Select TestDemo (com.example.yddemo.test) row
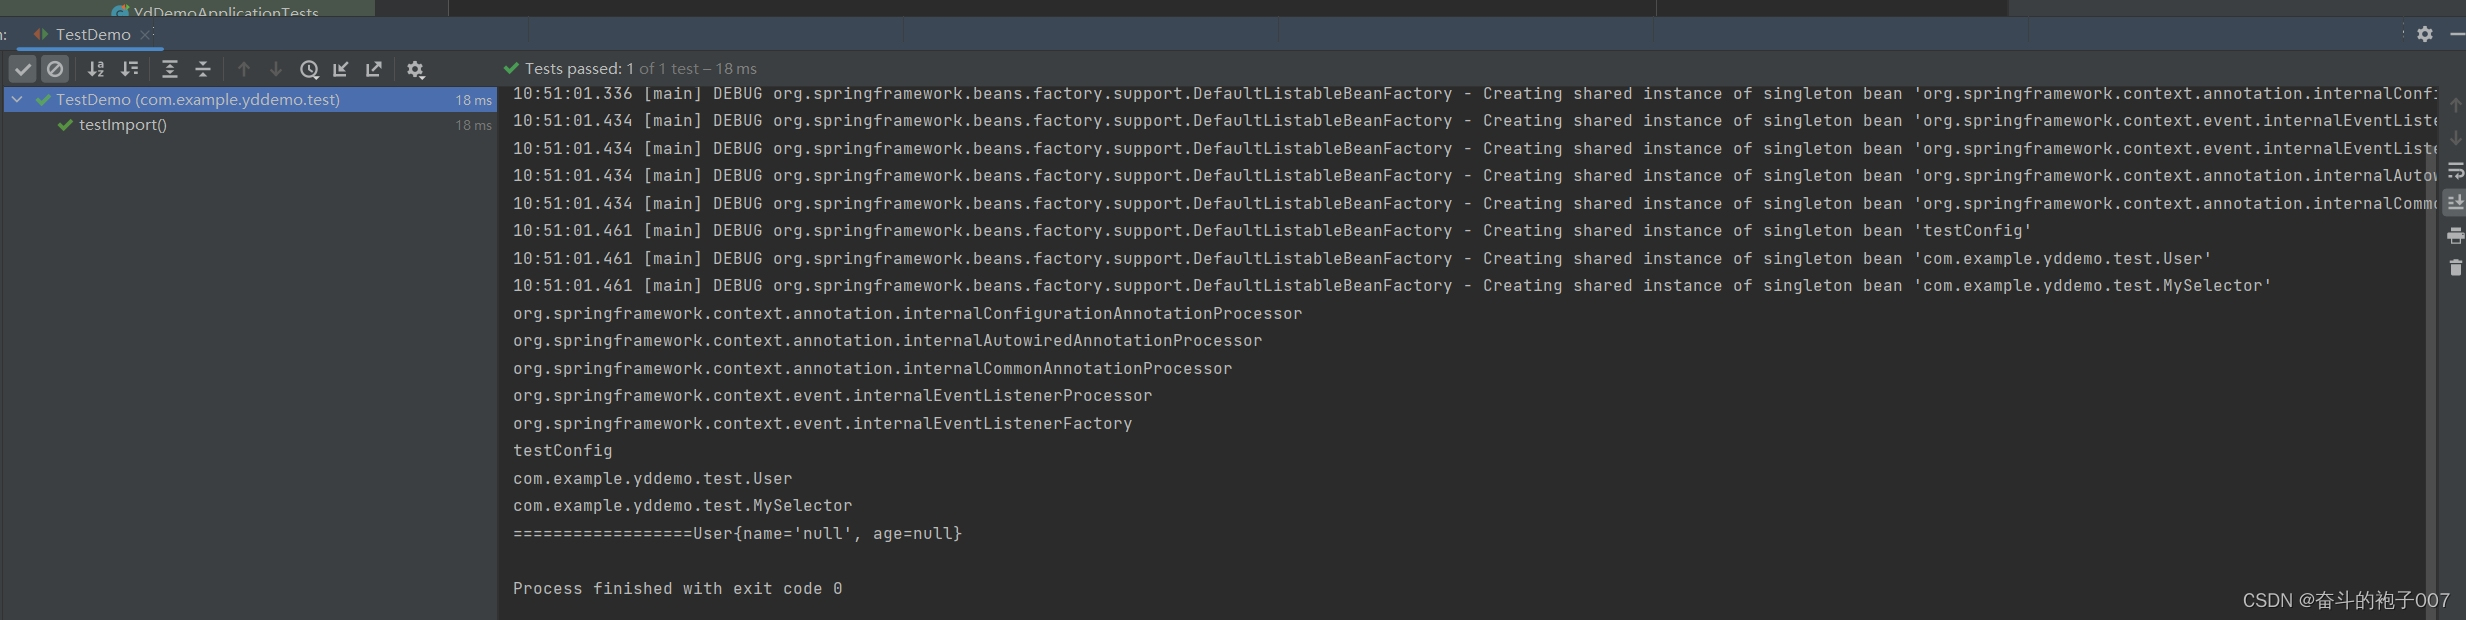The height and width of the screenshot is (620, 2466). 250,99
